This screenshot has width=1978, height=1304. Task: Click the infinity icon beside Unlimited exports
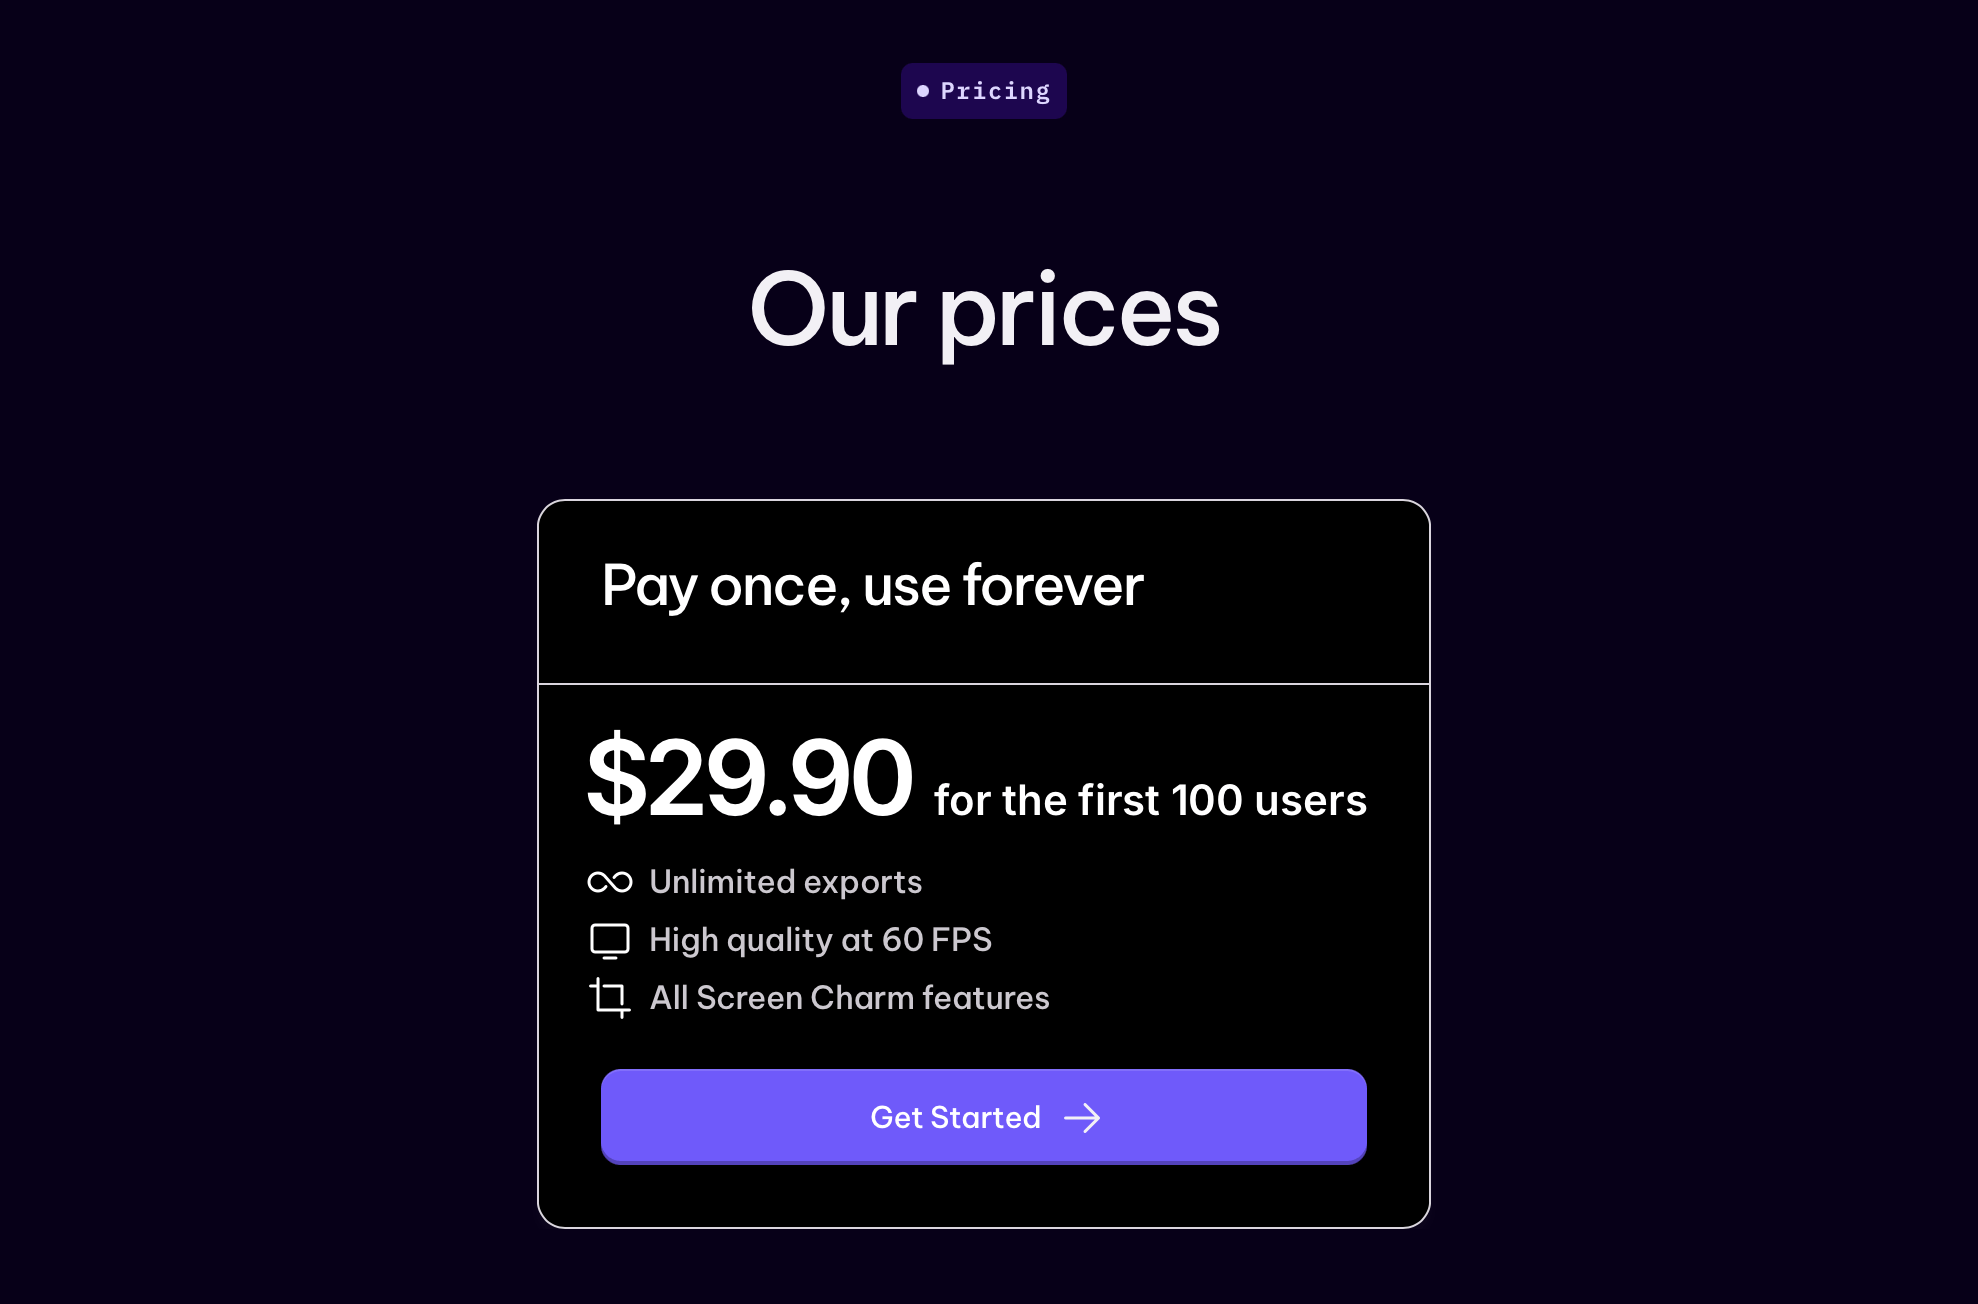click(x=610, y=882)
